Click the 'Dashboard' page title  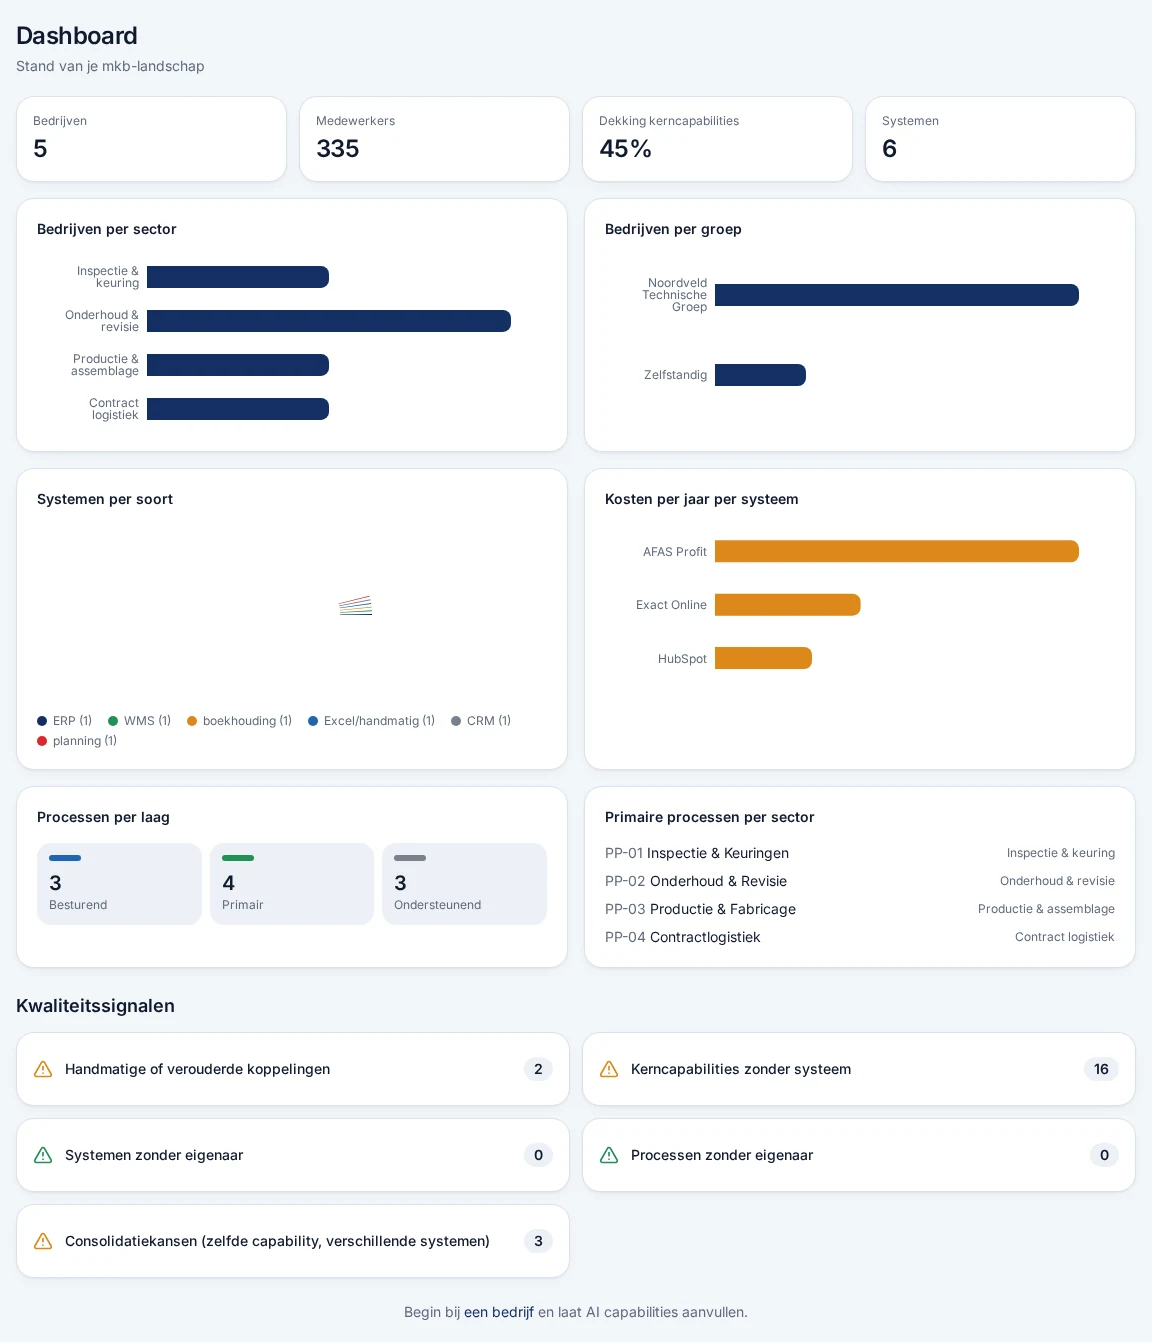pyautogui.click(x=77, y=36)
